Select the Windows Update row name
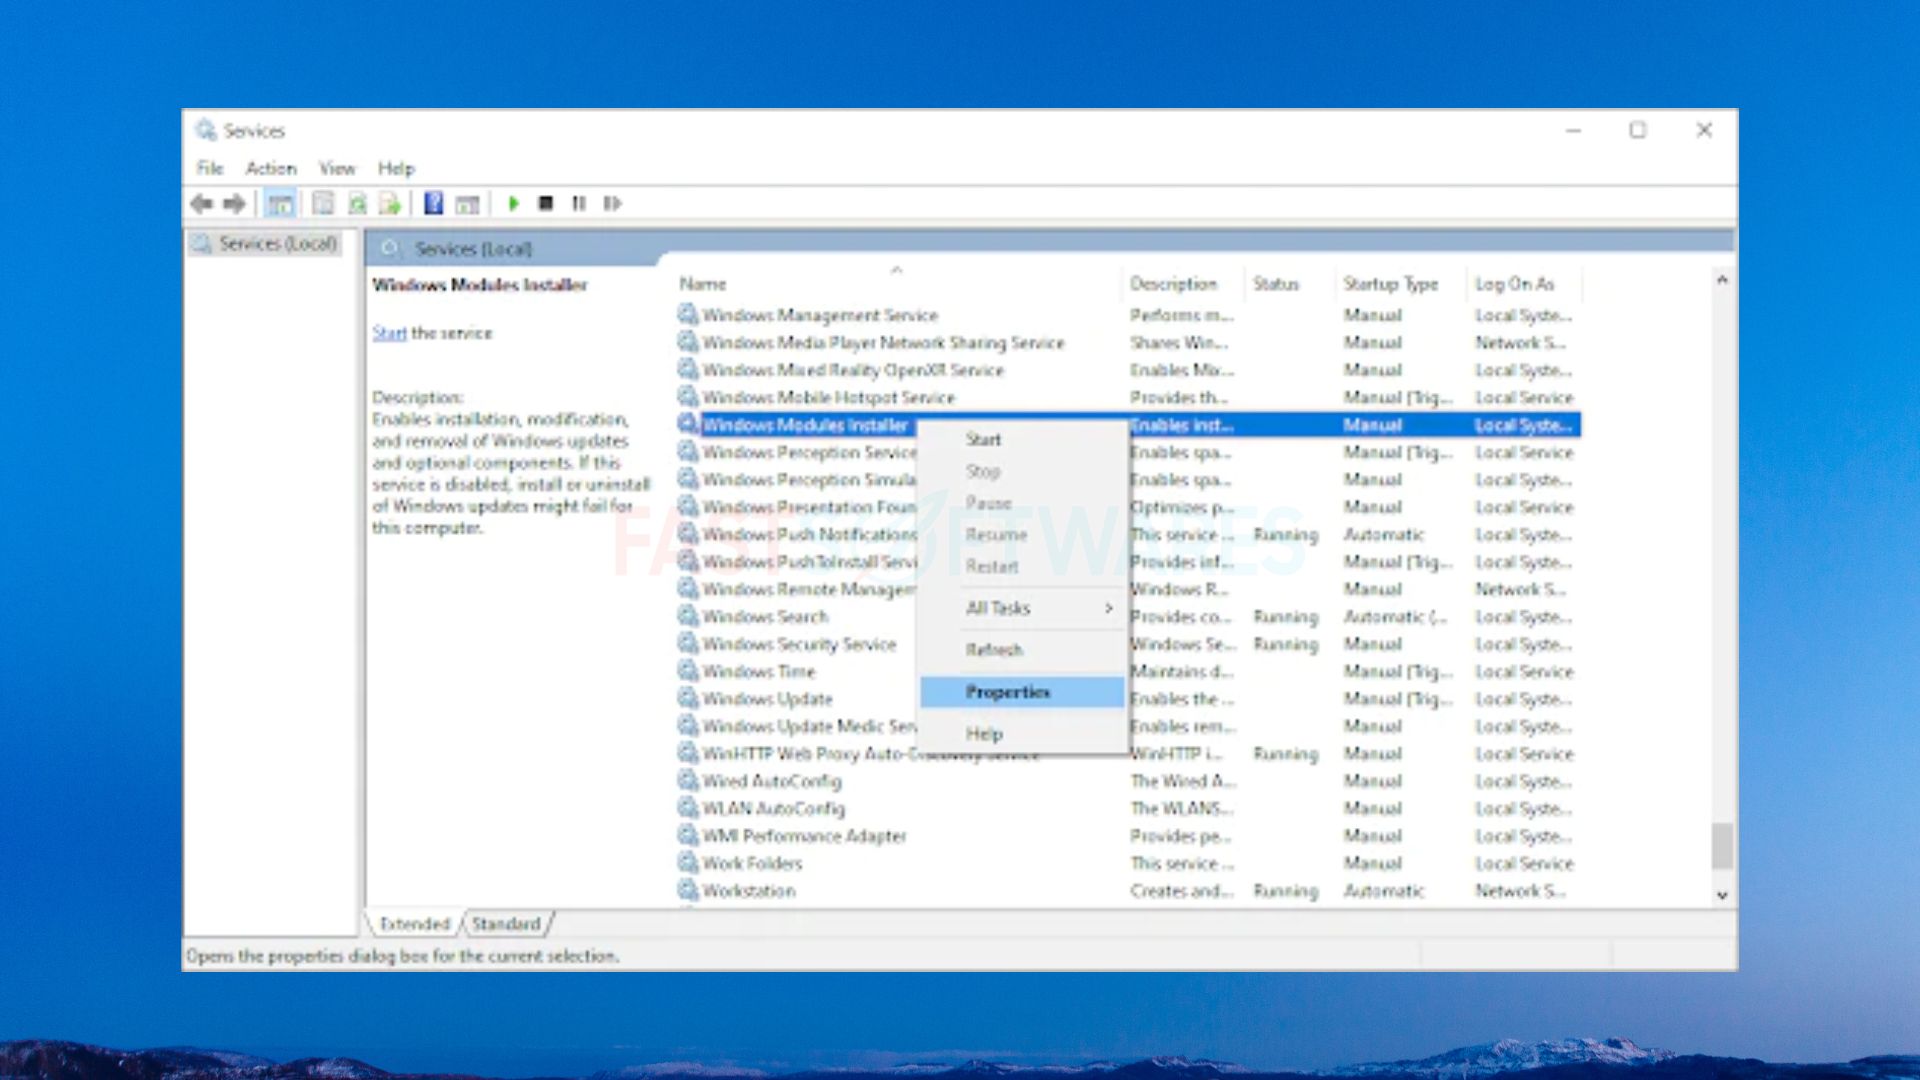This screenshot has height=1080, width=1920. (767, 699)
